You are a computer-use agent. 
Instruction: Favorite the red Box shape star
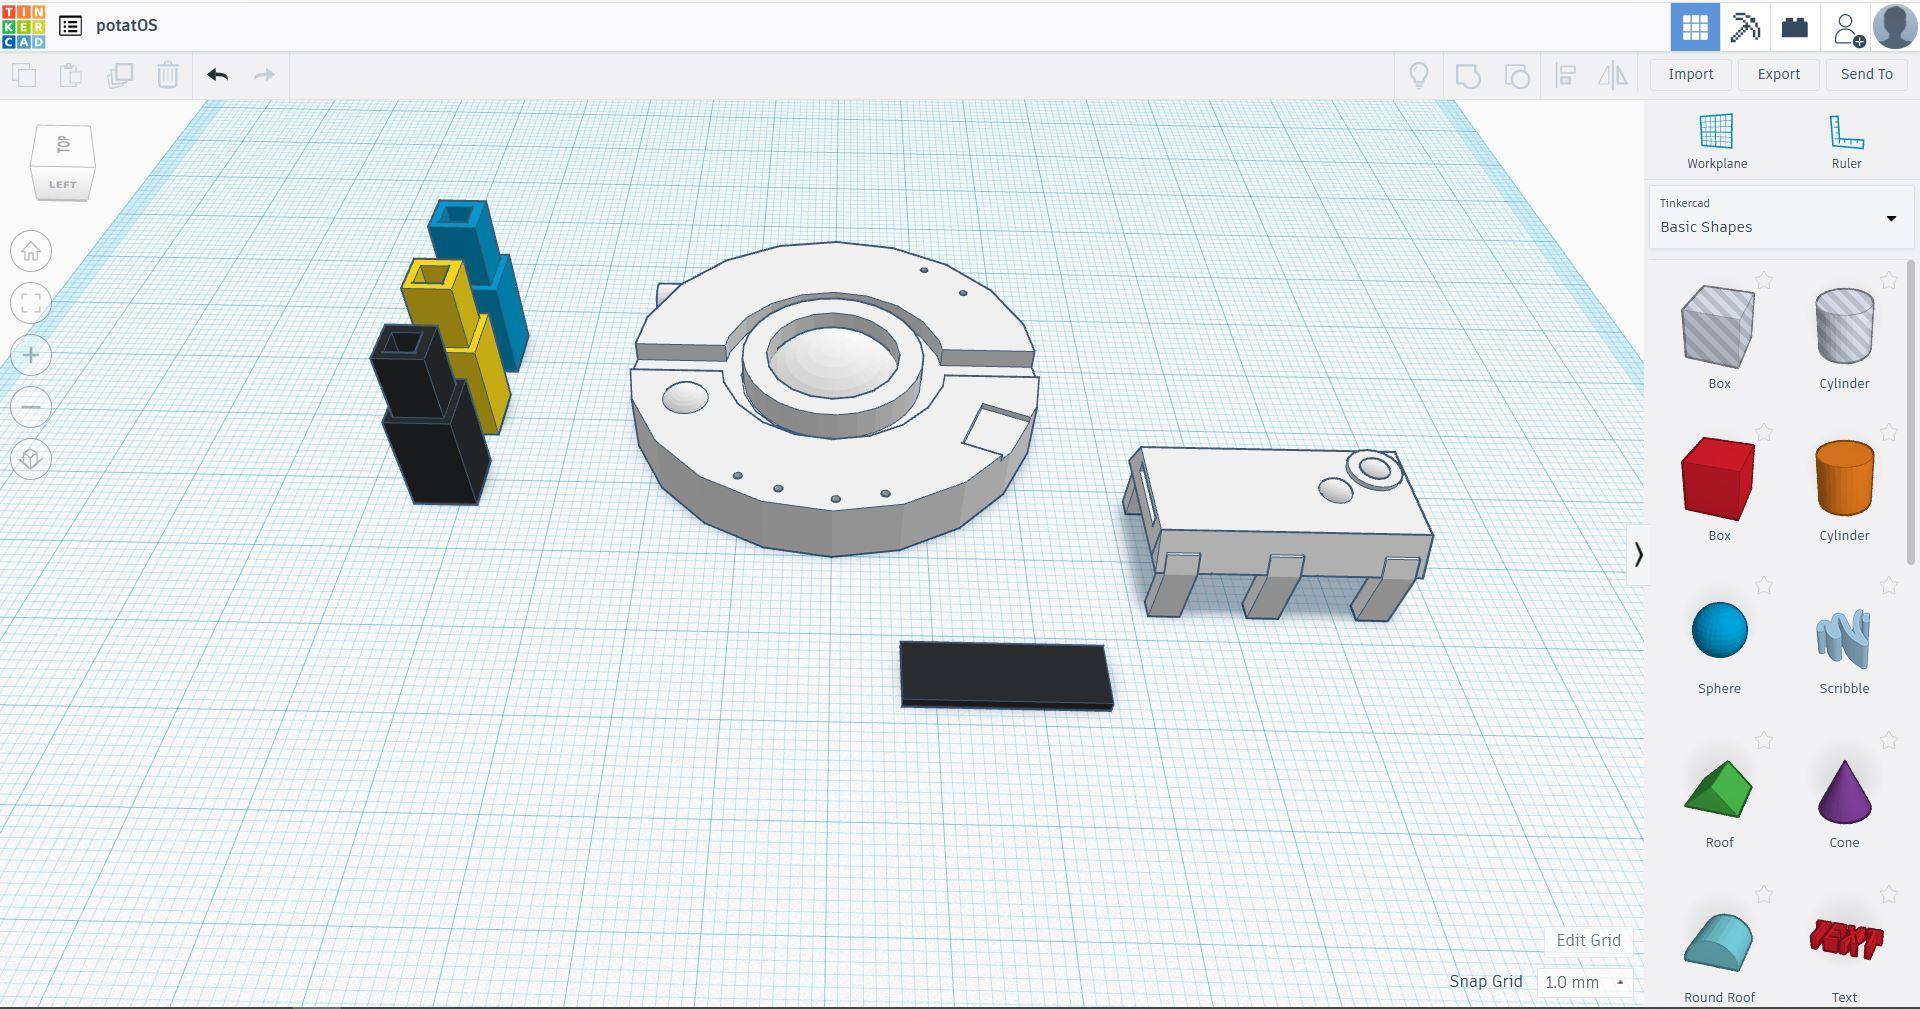tap(1764, 433)
